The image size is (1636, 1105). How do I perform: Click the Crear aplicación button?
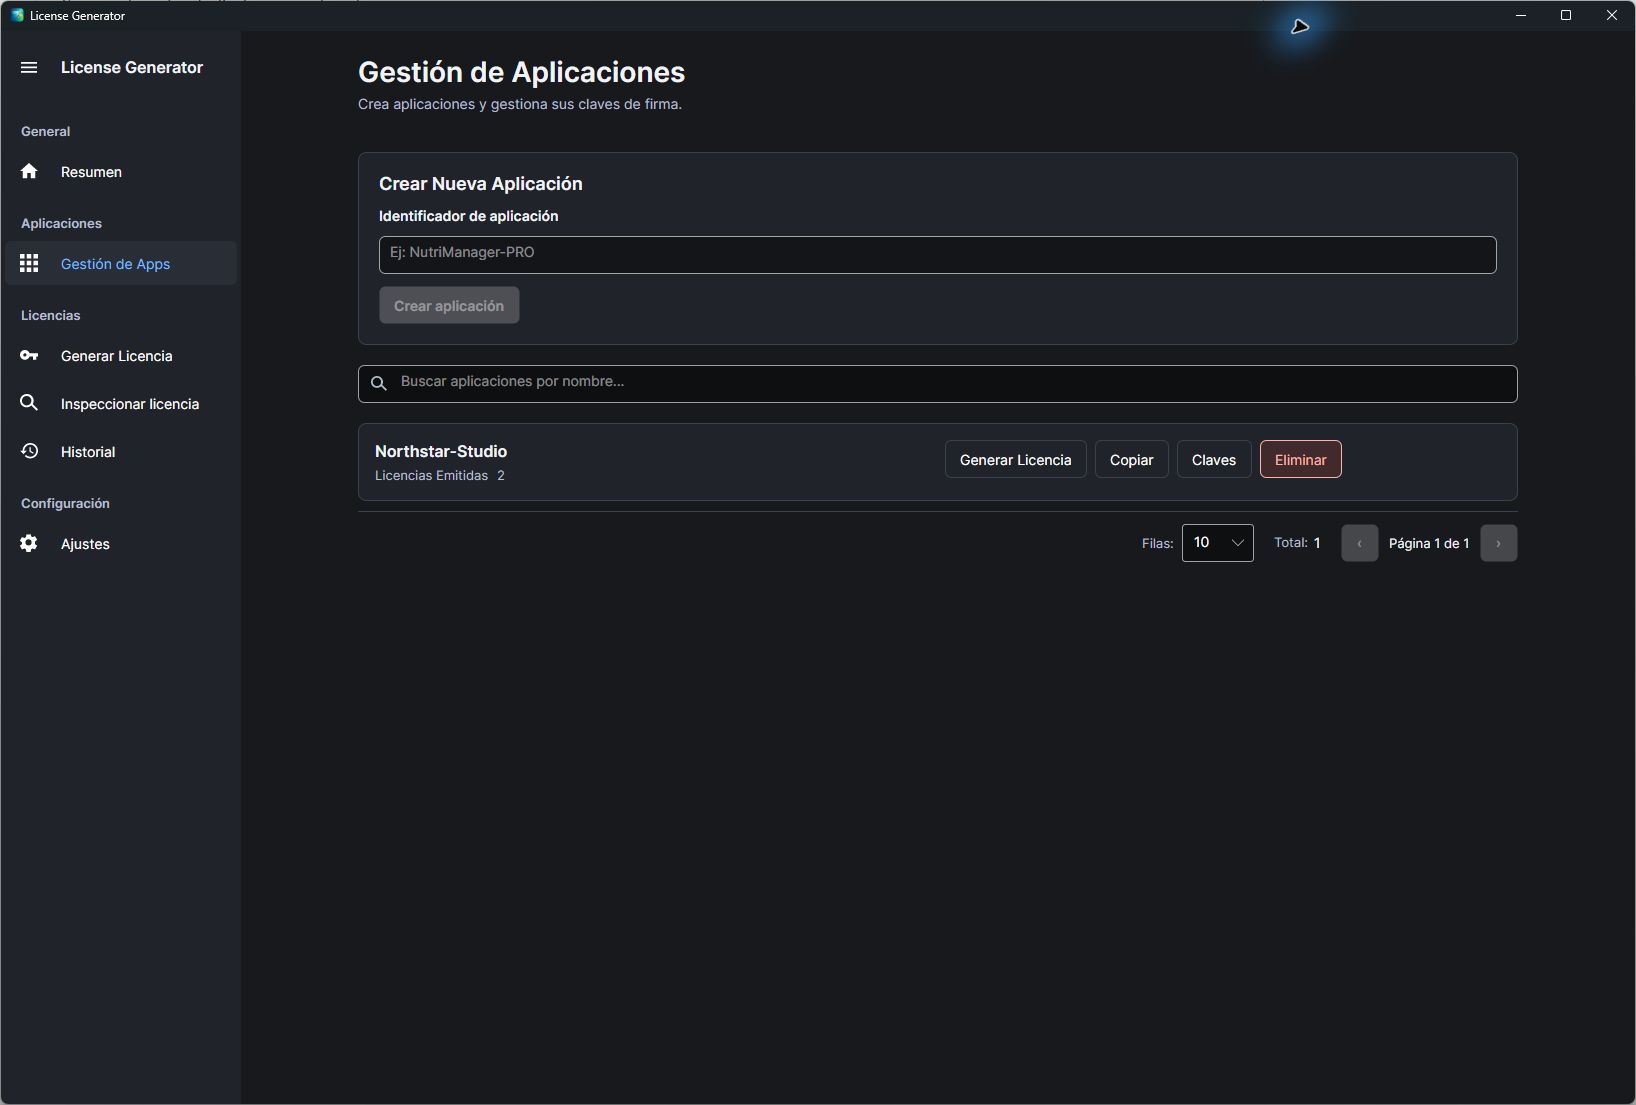(x=449, y=305)
